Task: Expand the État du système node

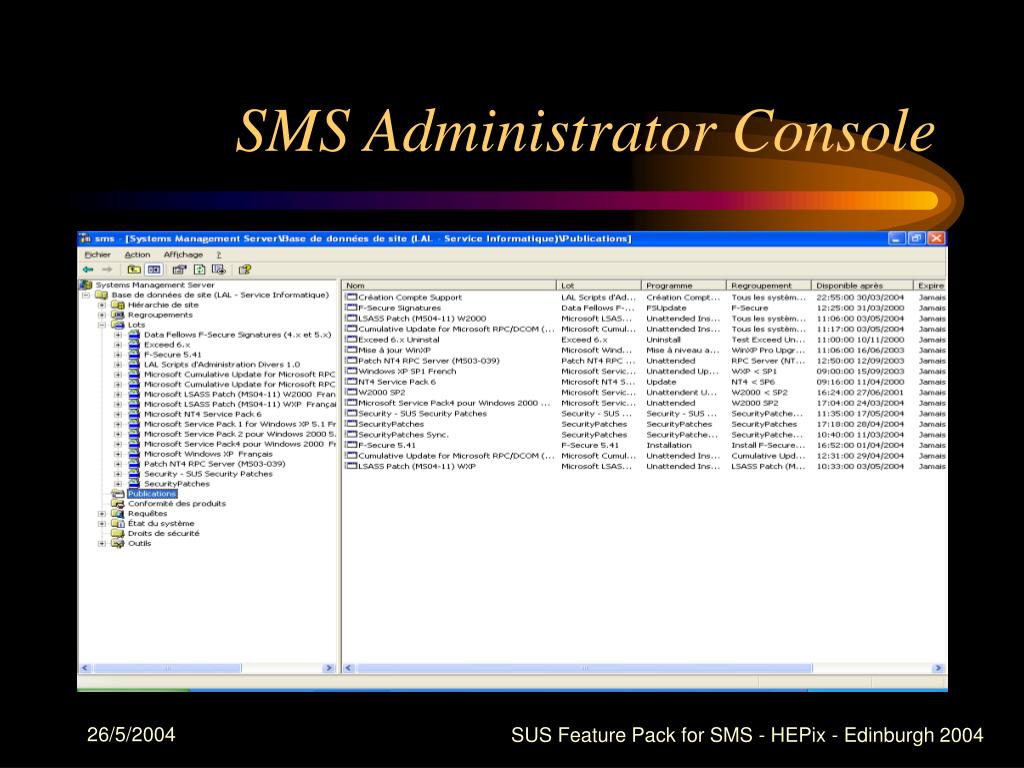Action: [x=102, y=524]
